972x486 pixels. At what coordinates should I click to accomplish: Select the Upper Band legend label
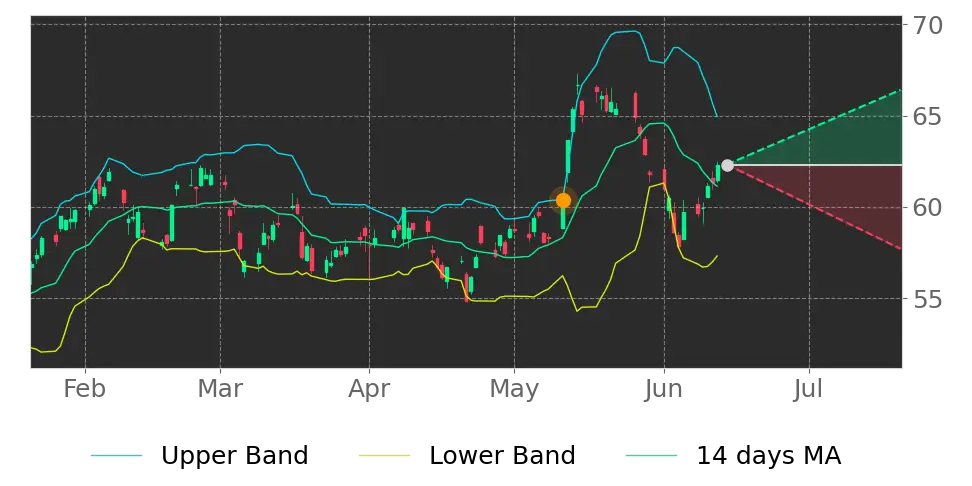pos(234,456)
